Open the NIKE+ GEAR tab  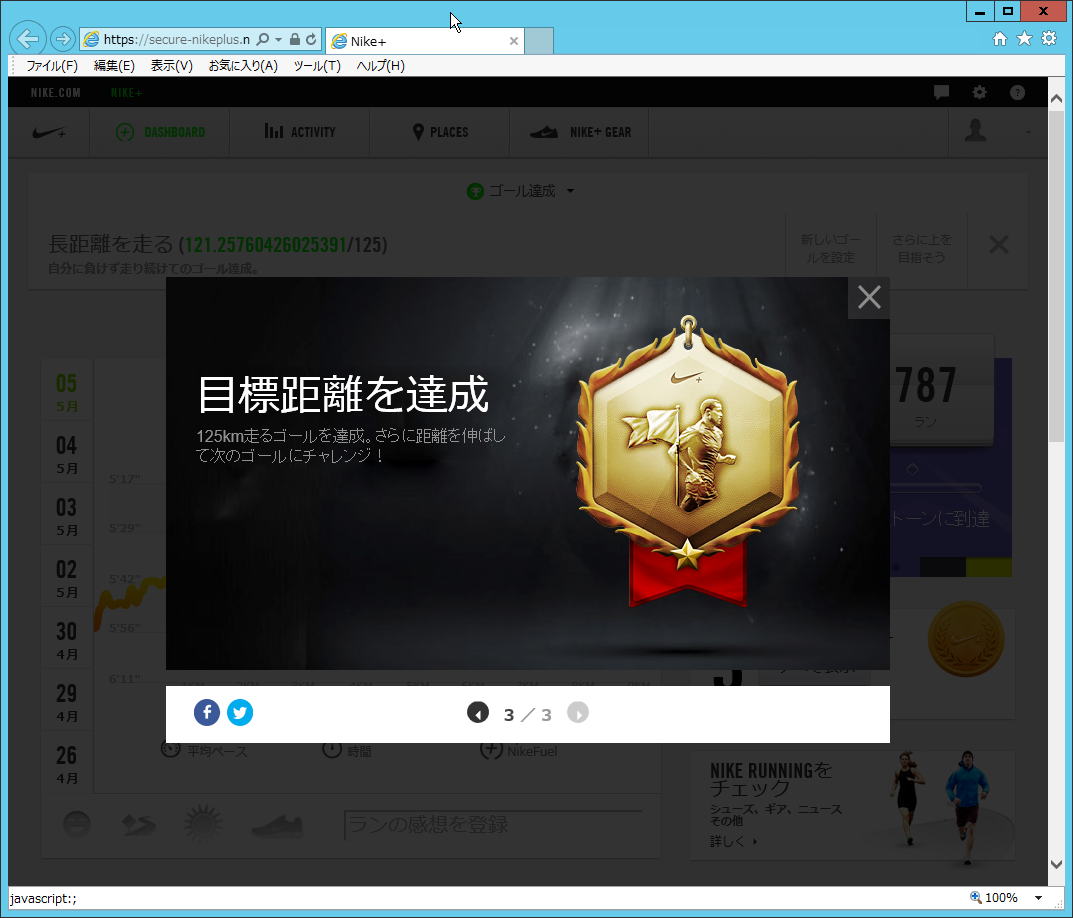point(580,132)
